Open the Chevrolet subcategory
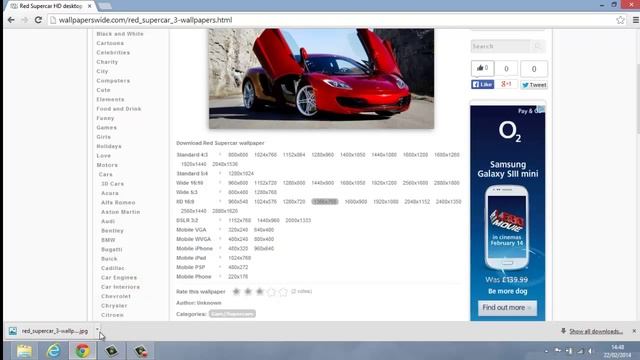This screenshot has height=360, width=640. [x=116, y=297]
